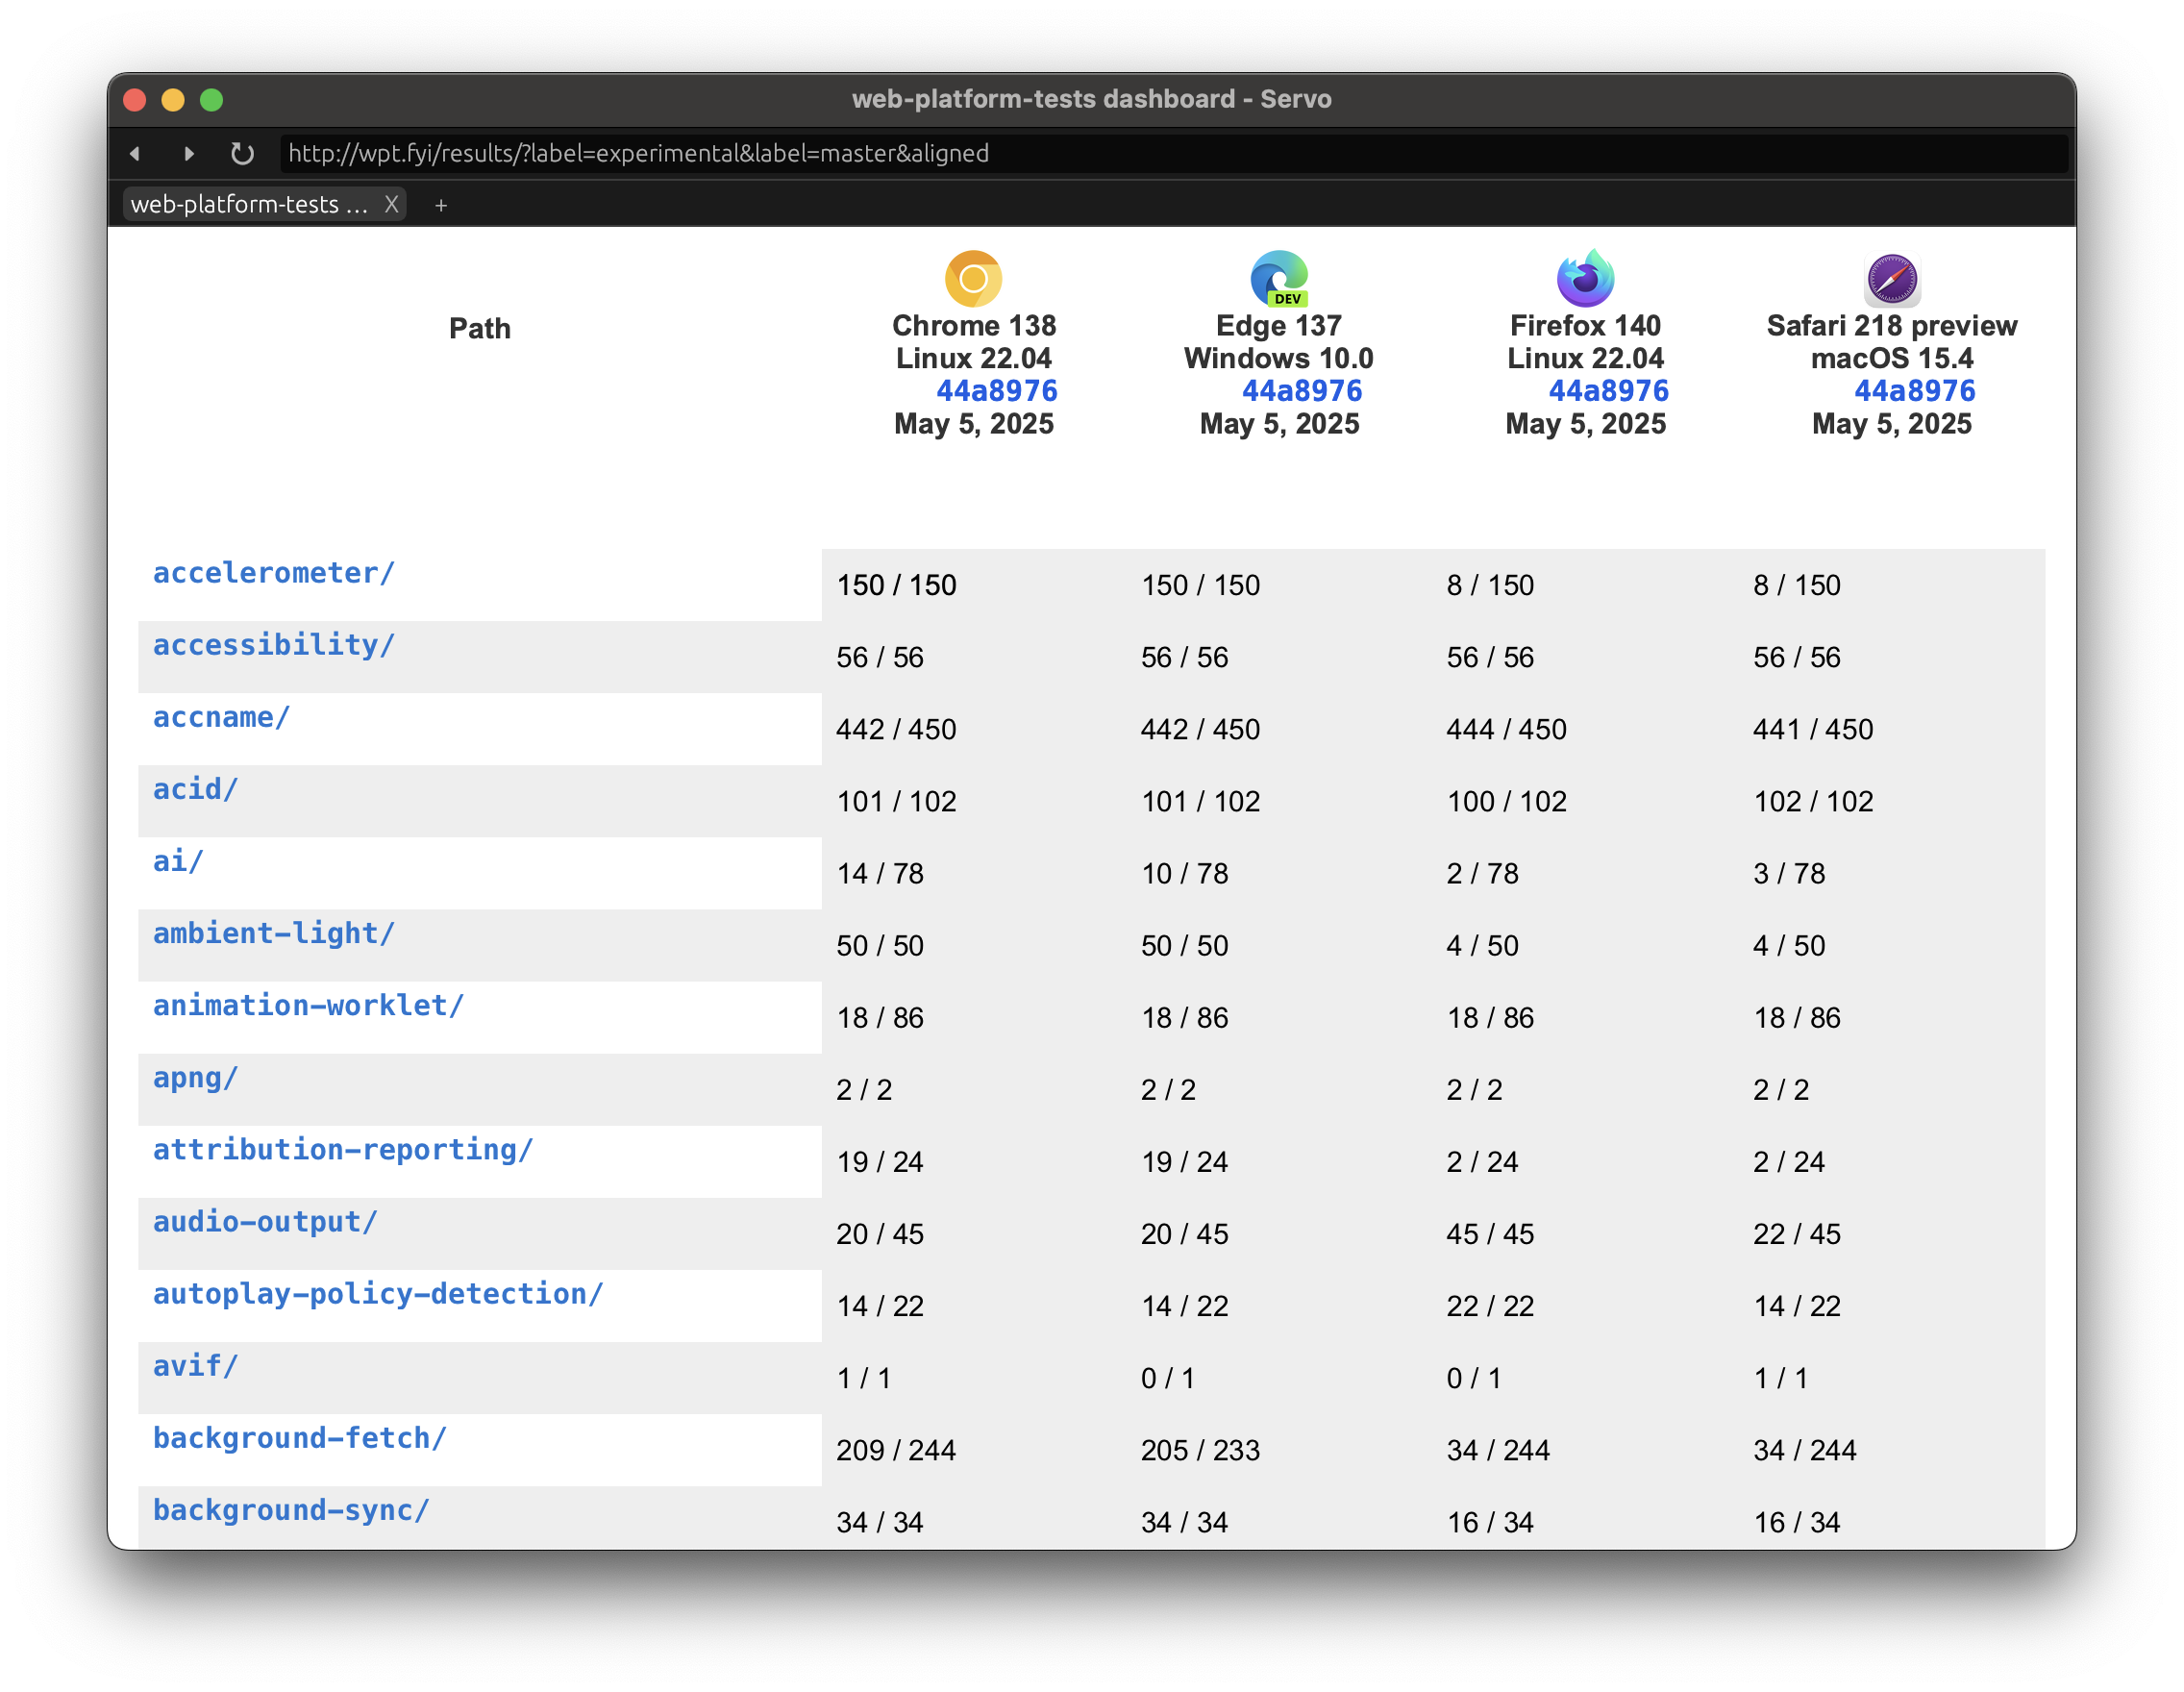2184x1692 pixels.
Task: Close the web-platform-tests tab
Action: tap(391, 205)
